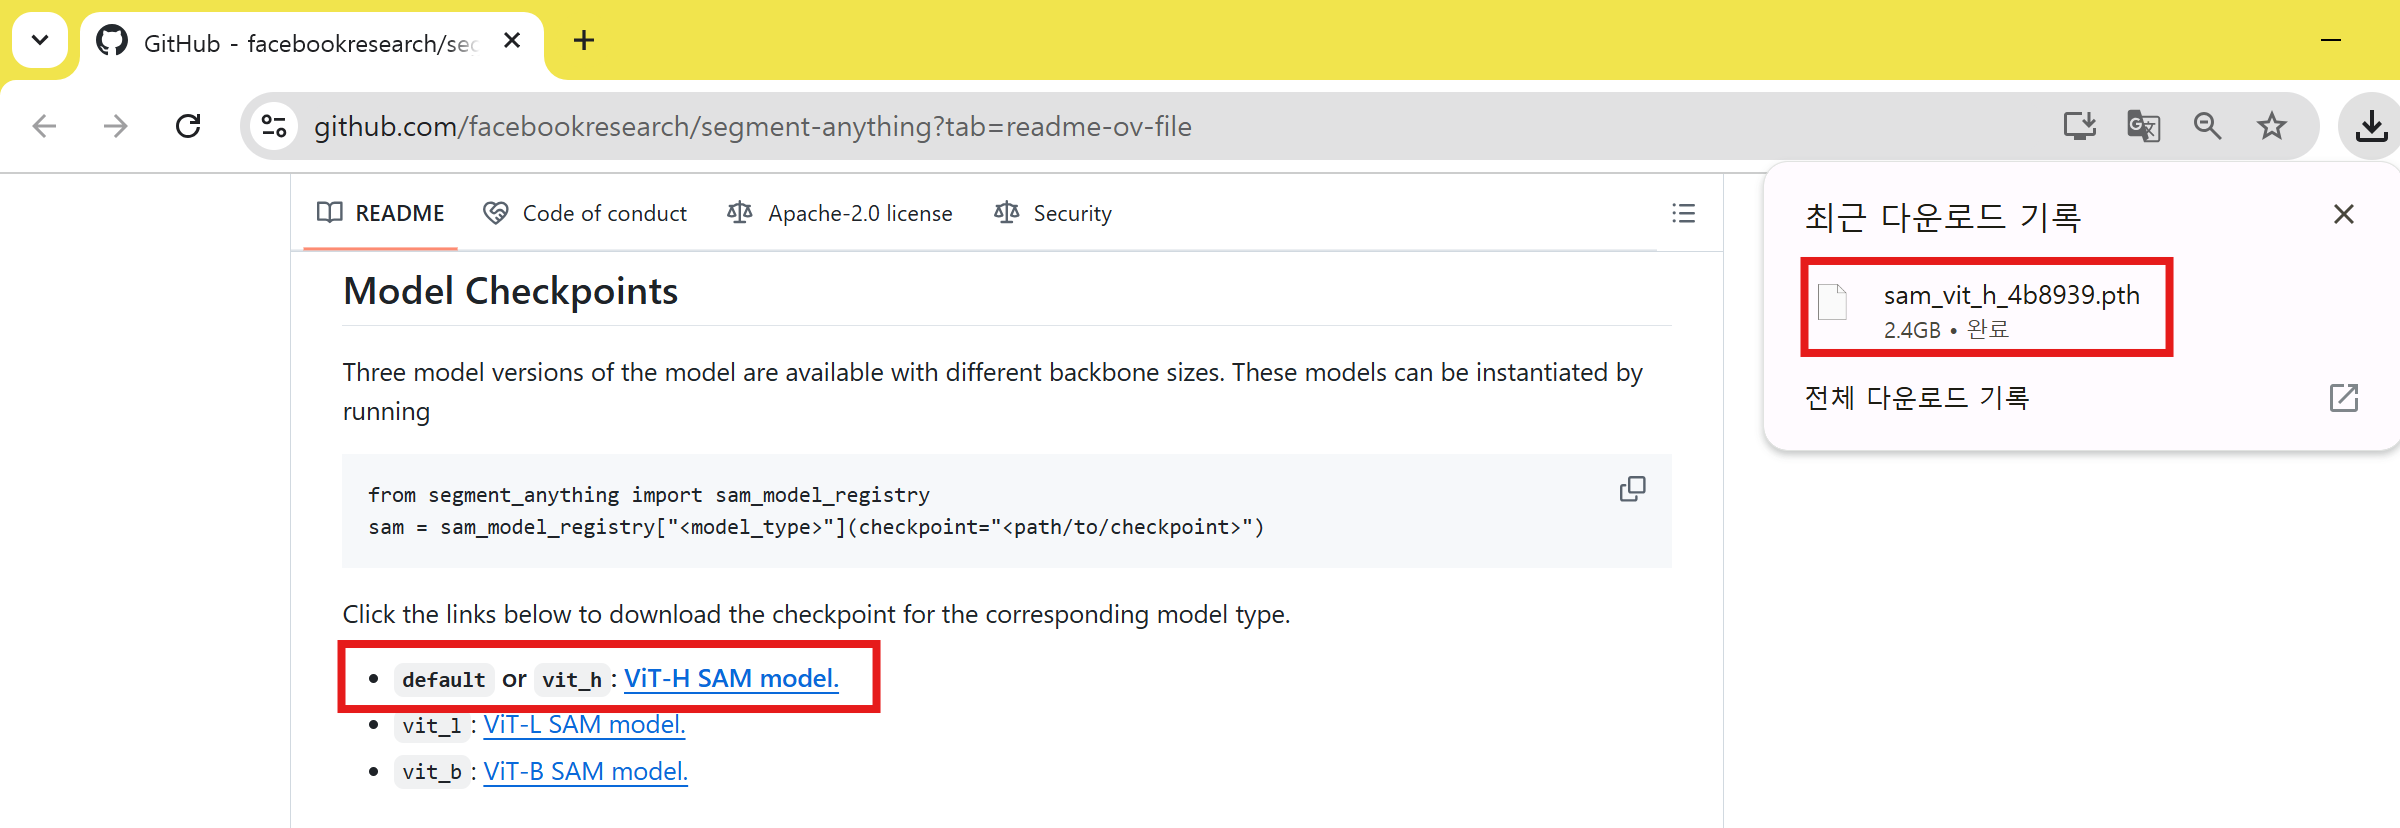The height and width of the screenshot is (828, 2400).
Task: Click the github.com address bar URL
Action: tap(752, 127)
